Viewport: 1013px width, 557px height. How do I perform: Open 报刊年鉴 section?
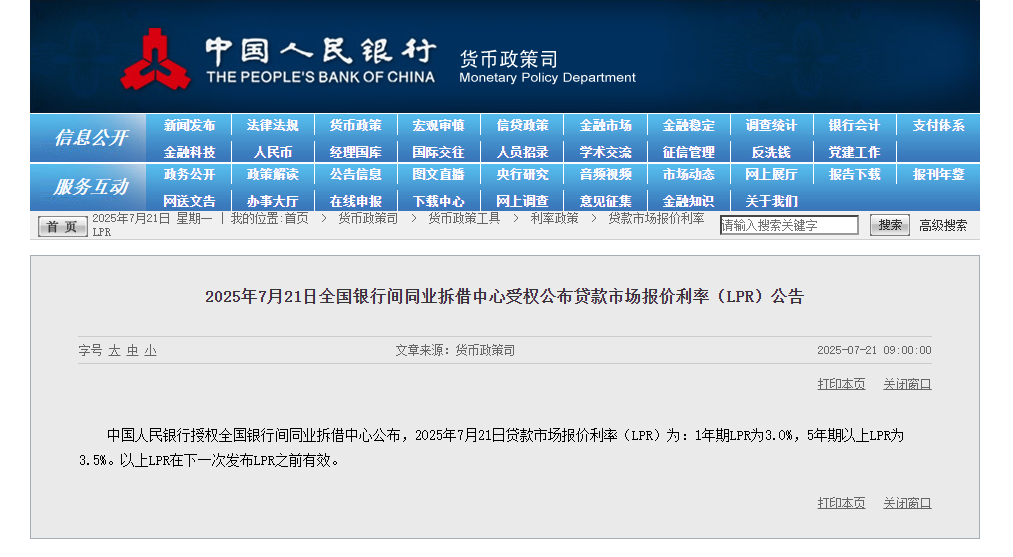point(939,174)
